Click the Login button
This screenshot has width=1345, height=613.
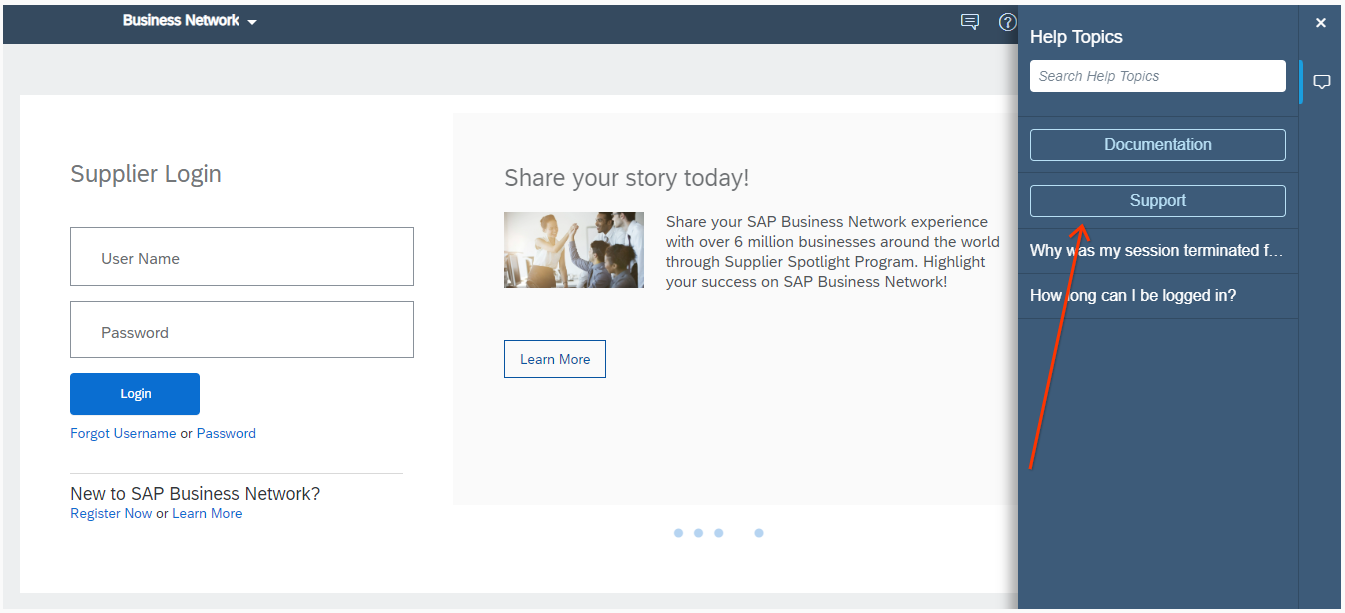click(134, 393)
